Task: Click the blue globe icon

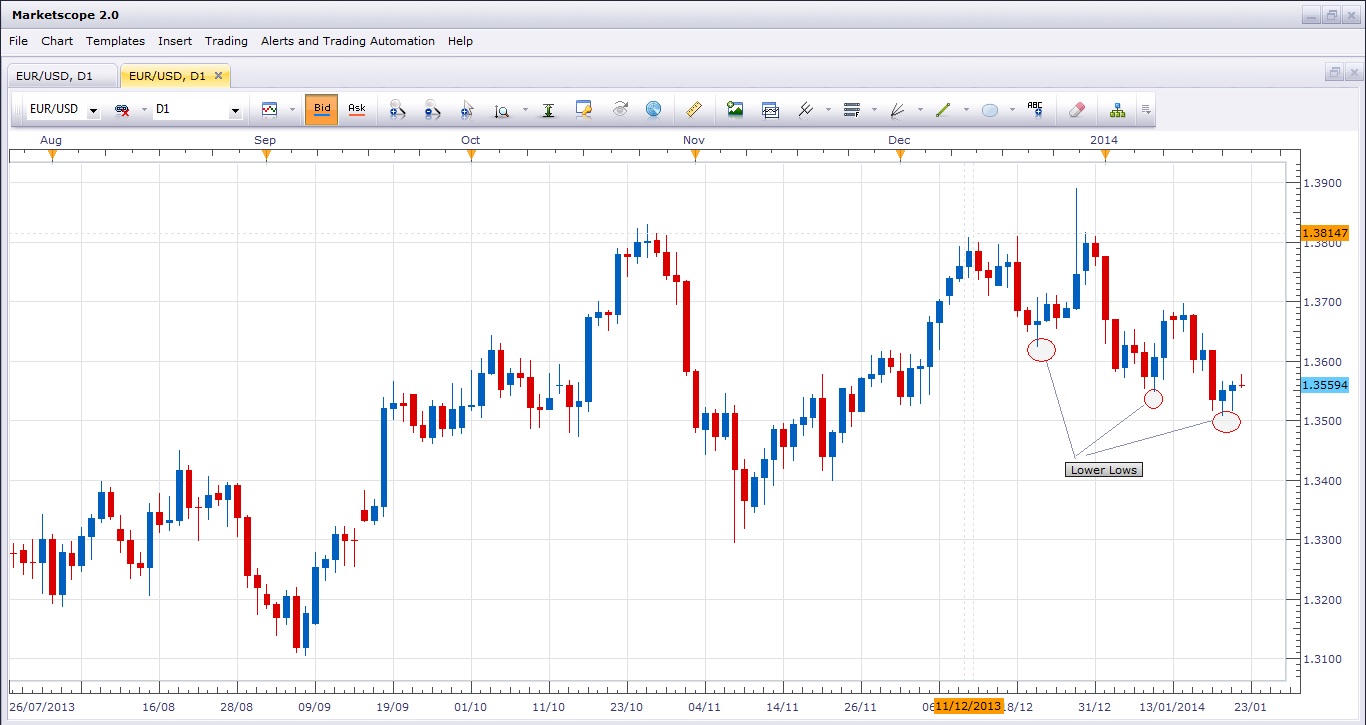Action: coord(653,109)
